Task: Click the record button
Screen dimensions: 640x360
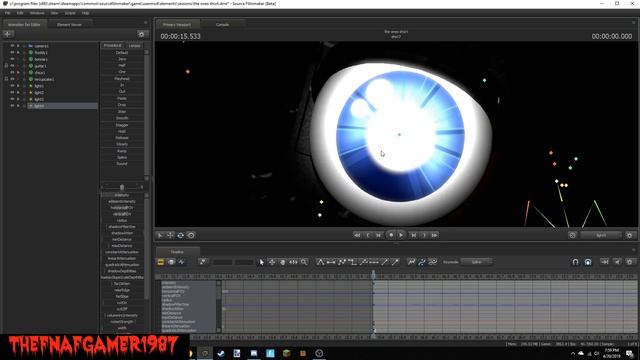Action: (391, 235)
